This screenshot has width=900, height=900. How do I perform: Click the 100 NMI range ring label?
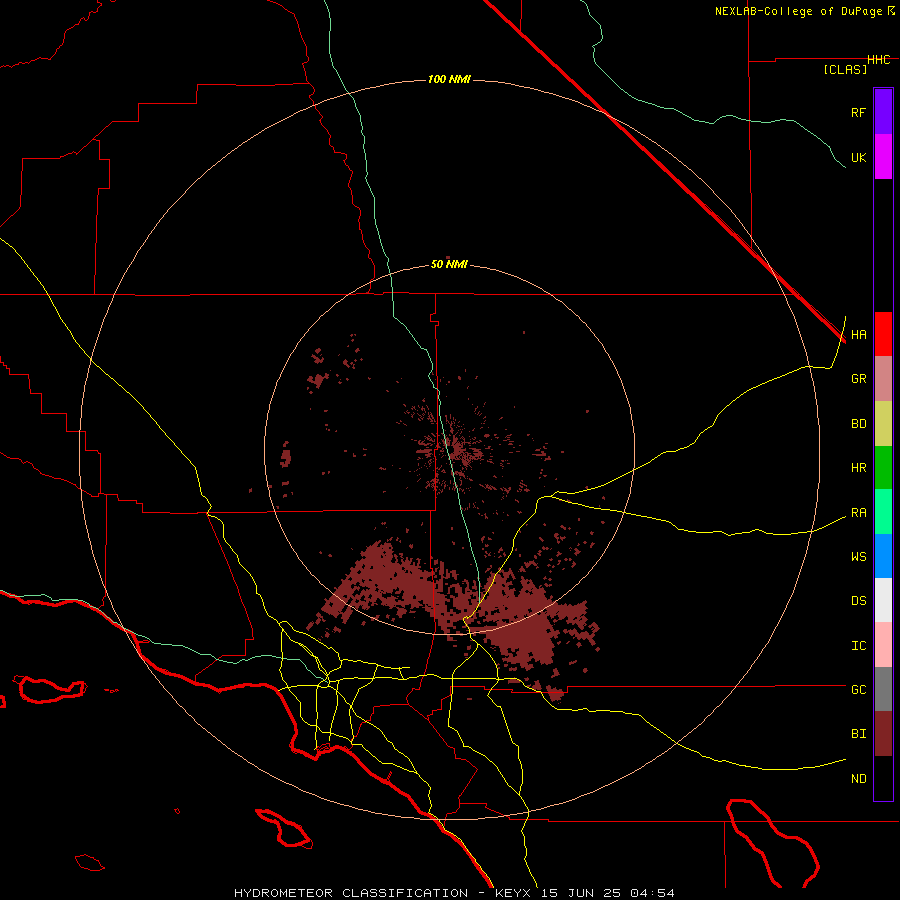(449, 79)
